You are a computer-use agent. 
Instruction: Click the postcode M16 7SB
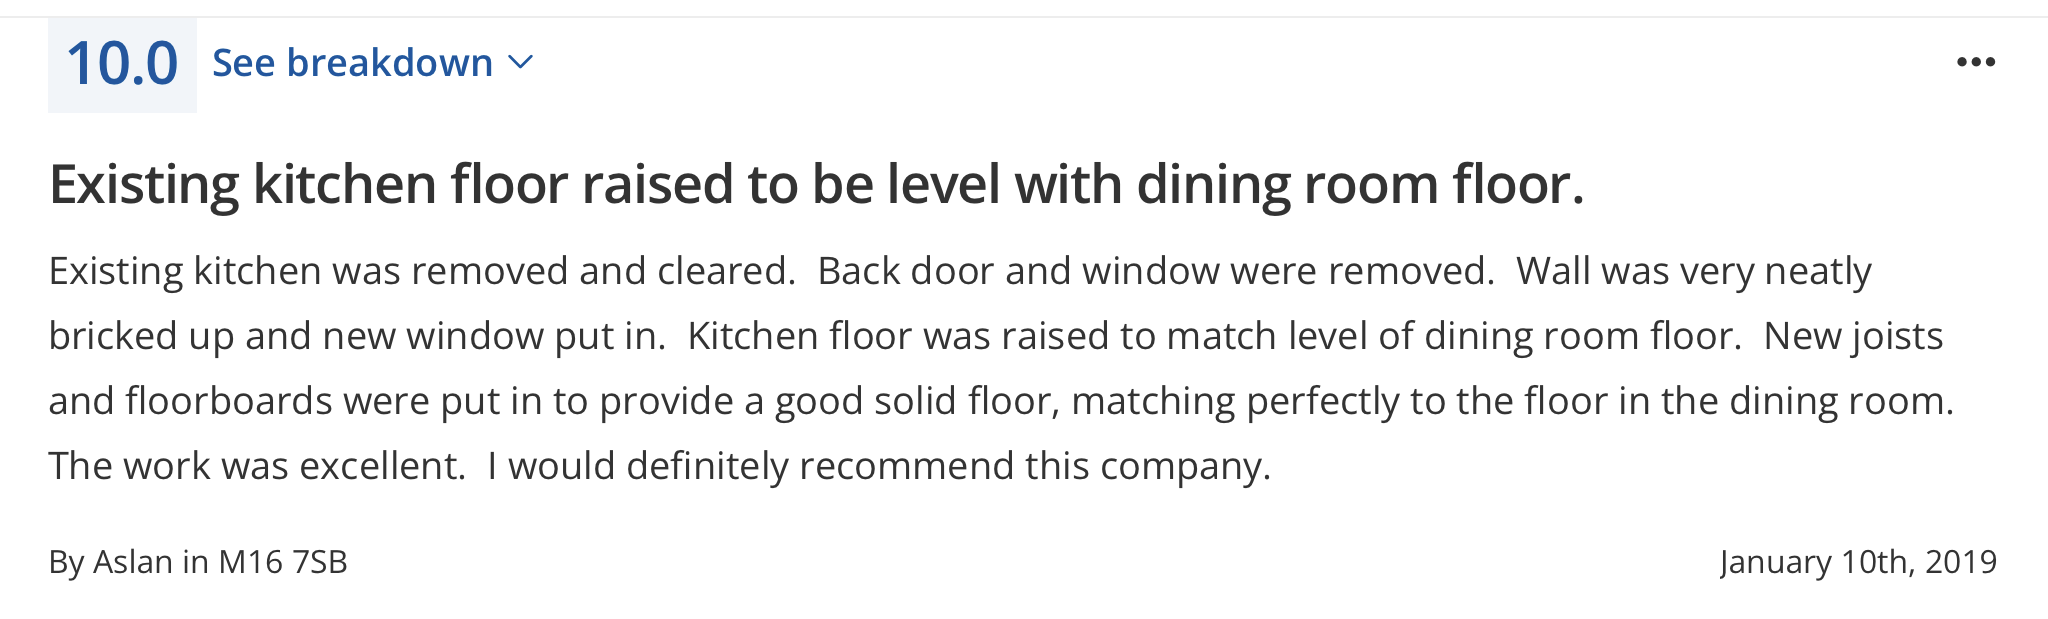click(x=283, y=562)
